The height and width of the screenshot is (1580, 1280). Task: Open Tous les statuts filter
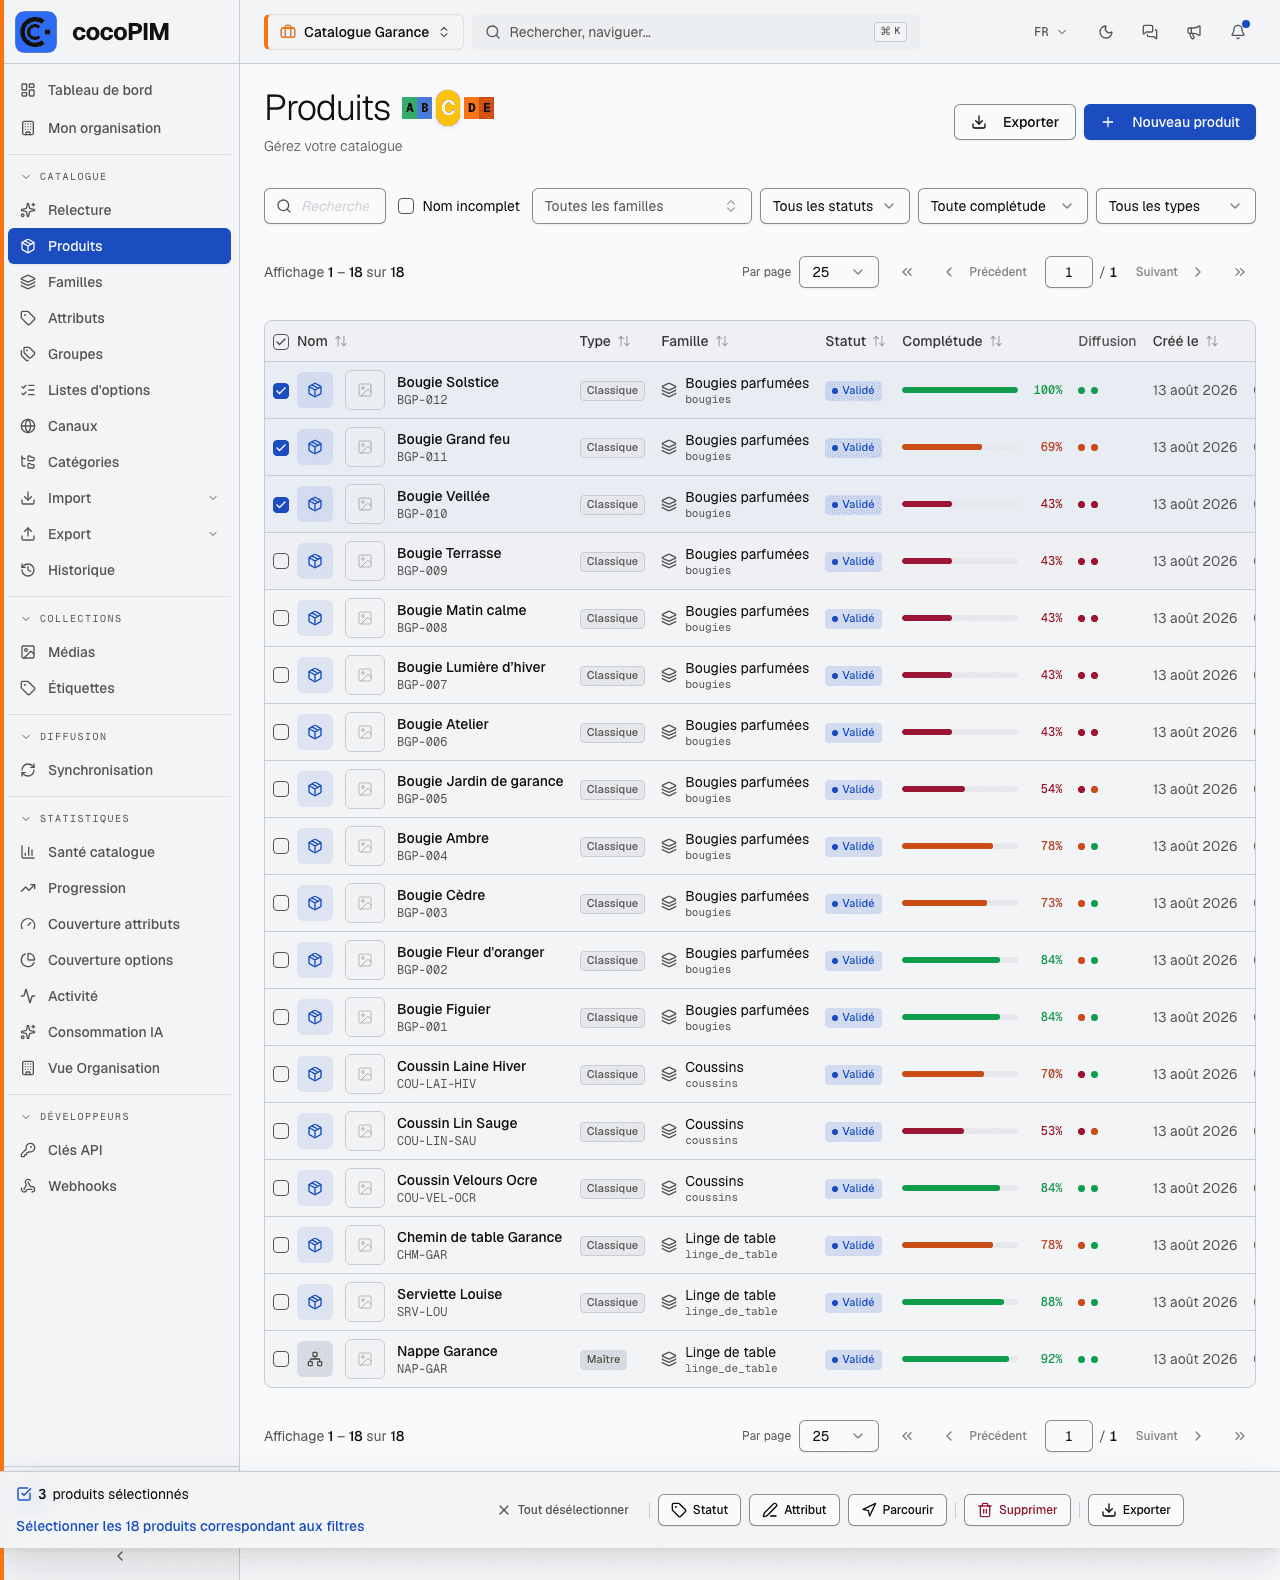click(x=835, y=206)
